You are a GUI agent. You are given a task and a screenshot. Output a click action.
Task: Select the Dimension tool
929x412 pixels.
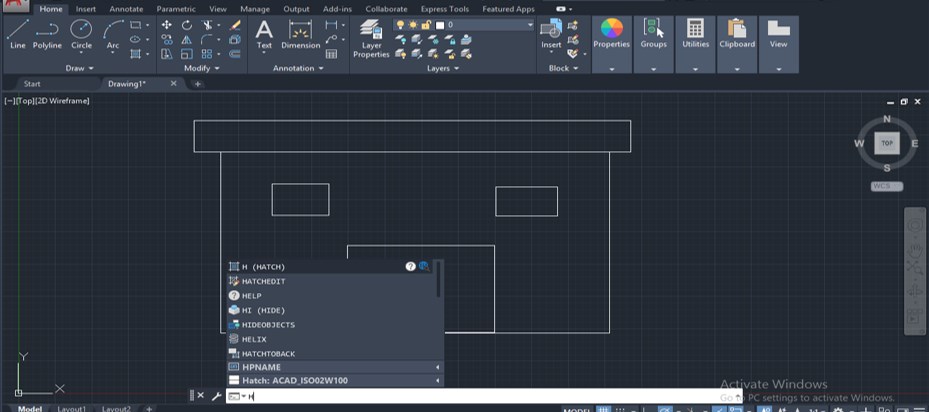(300, 34)
